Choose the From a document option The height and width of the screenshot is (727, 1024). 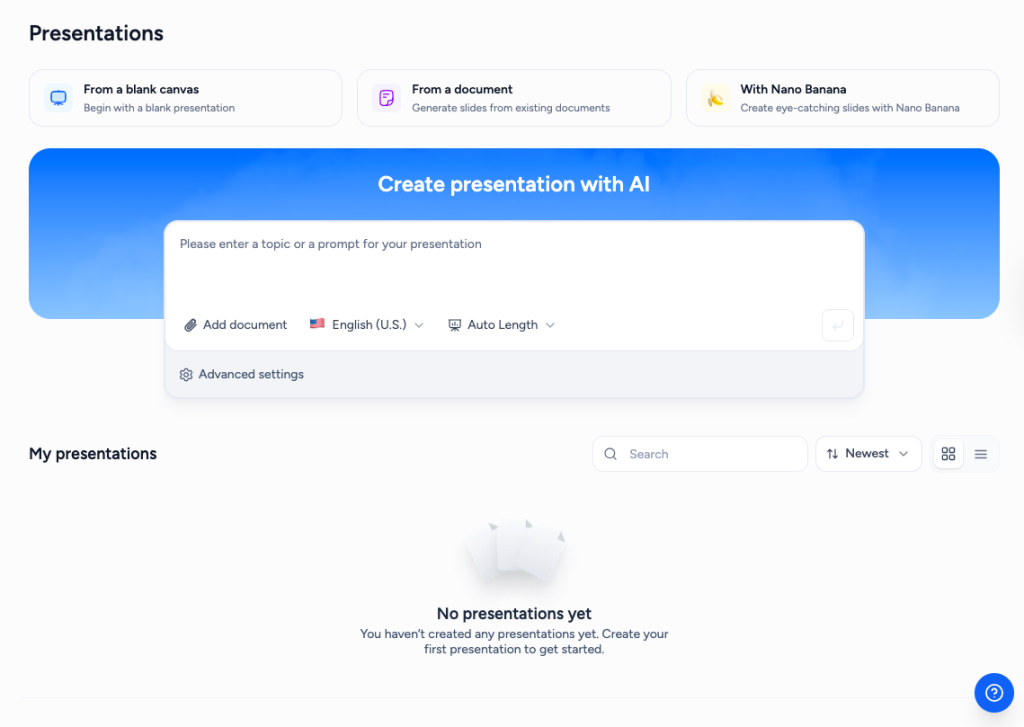[514, 98]
